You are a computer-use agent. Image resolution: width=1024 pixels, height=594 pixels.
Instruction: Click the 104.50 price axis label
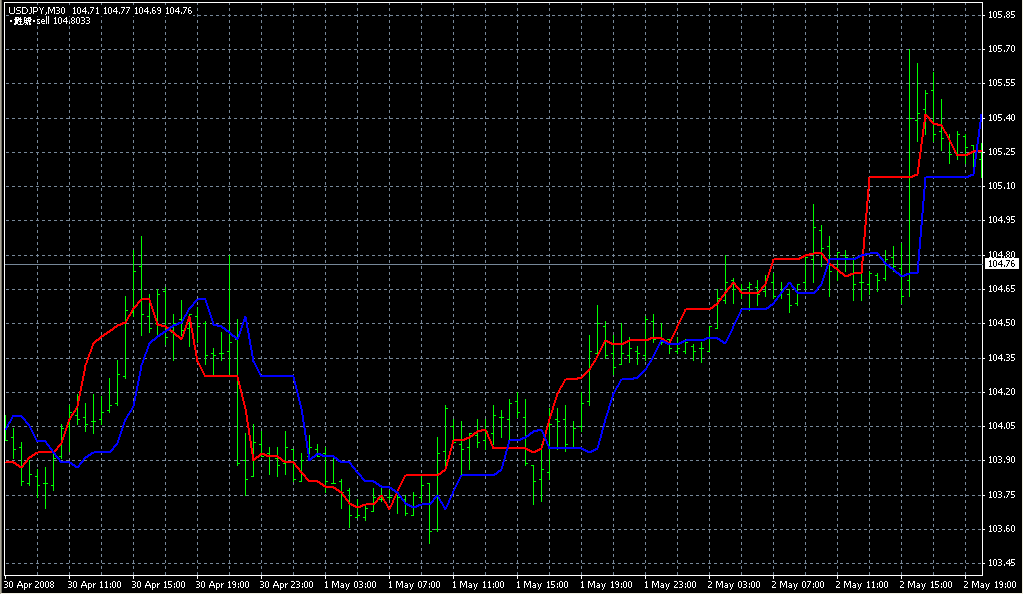coord(1001,323)
